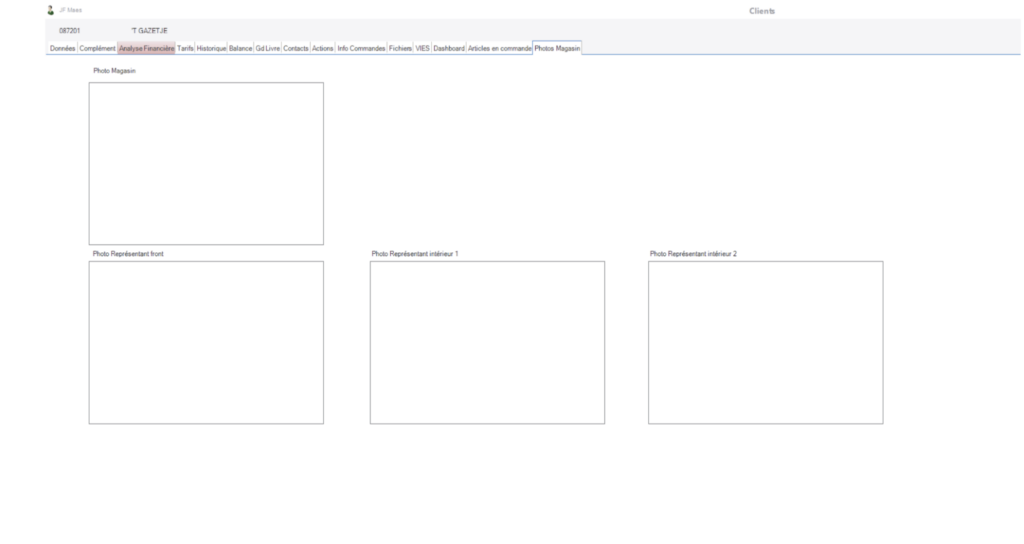Open the VIES tab
Viewport: 1024px width, 544px height.
[x=422, y=48]
